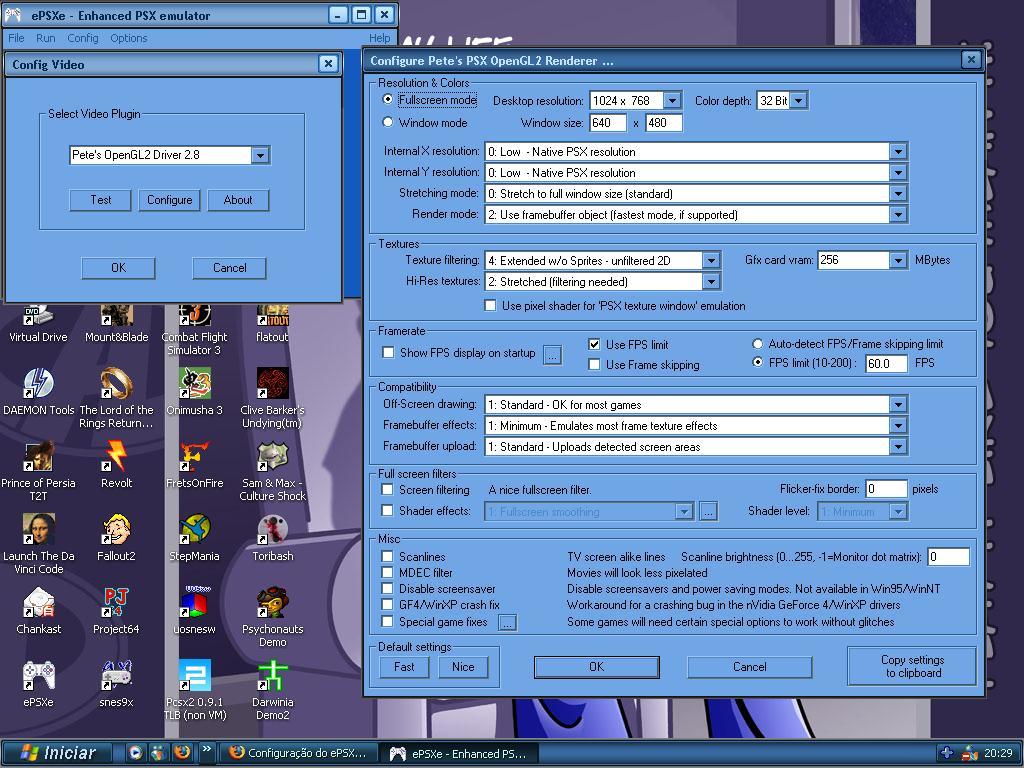Open Prince of Persia T2T shortcut
This screenshot has height=768, width=1024.
[x=39, y=472]
